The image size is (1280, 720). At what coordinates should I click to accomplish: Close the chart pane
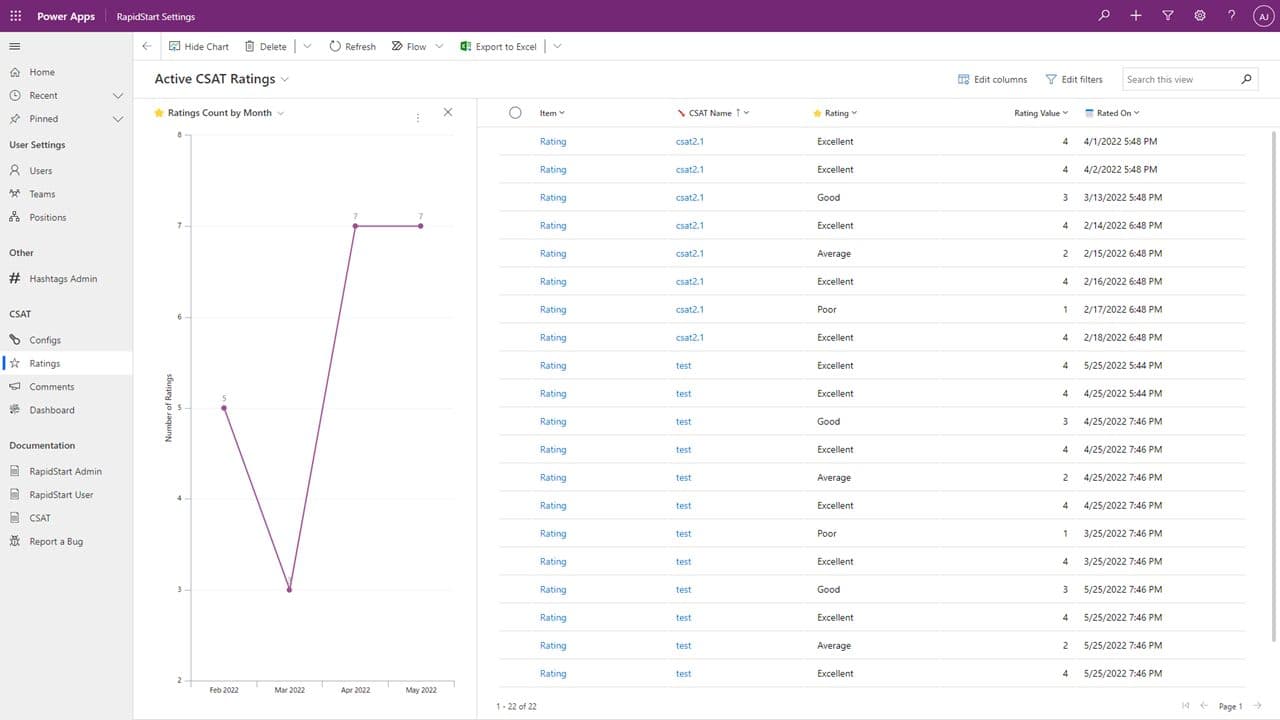click(x=447, y=113)
